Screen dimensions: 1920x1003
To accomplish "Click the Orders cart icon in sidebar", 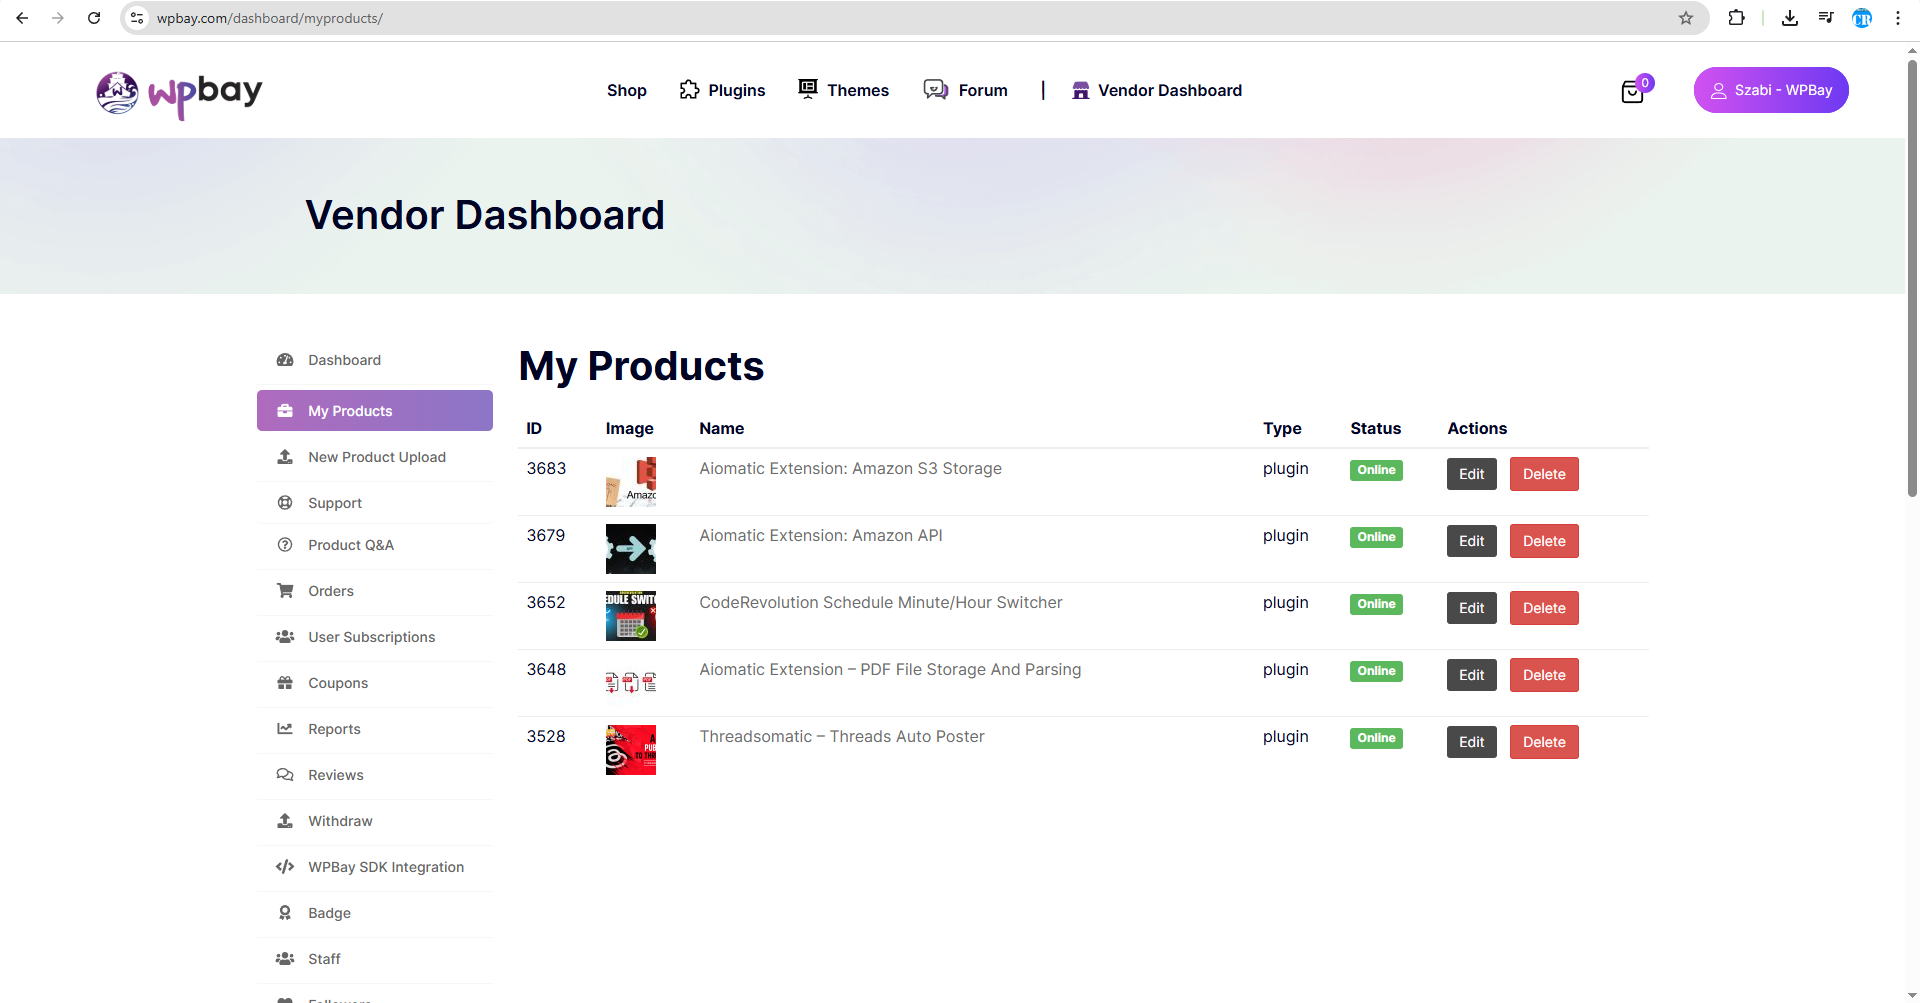I will [285, 591].
